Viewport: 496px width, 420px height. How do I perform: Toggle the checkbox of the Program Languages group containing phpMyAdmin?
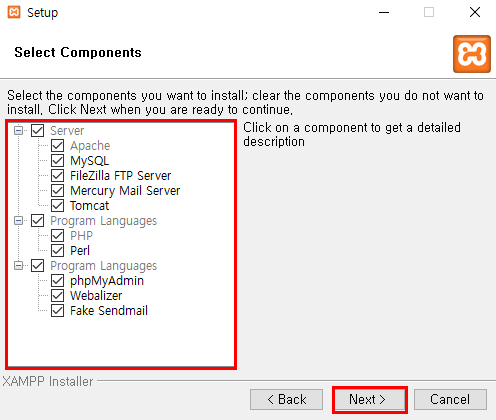pos(37,265)
